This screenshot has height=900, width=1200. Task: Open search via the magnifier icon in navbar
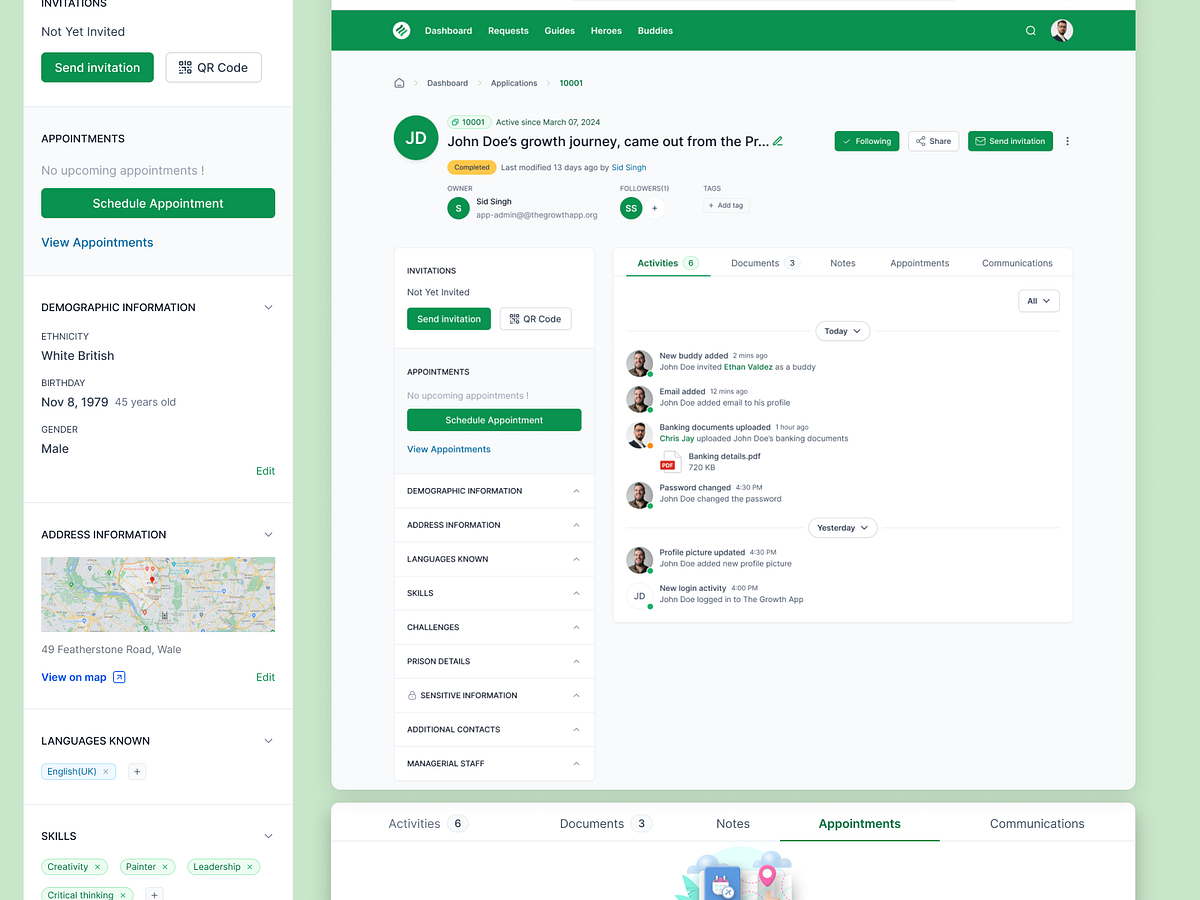point(1030,30)
